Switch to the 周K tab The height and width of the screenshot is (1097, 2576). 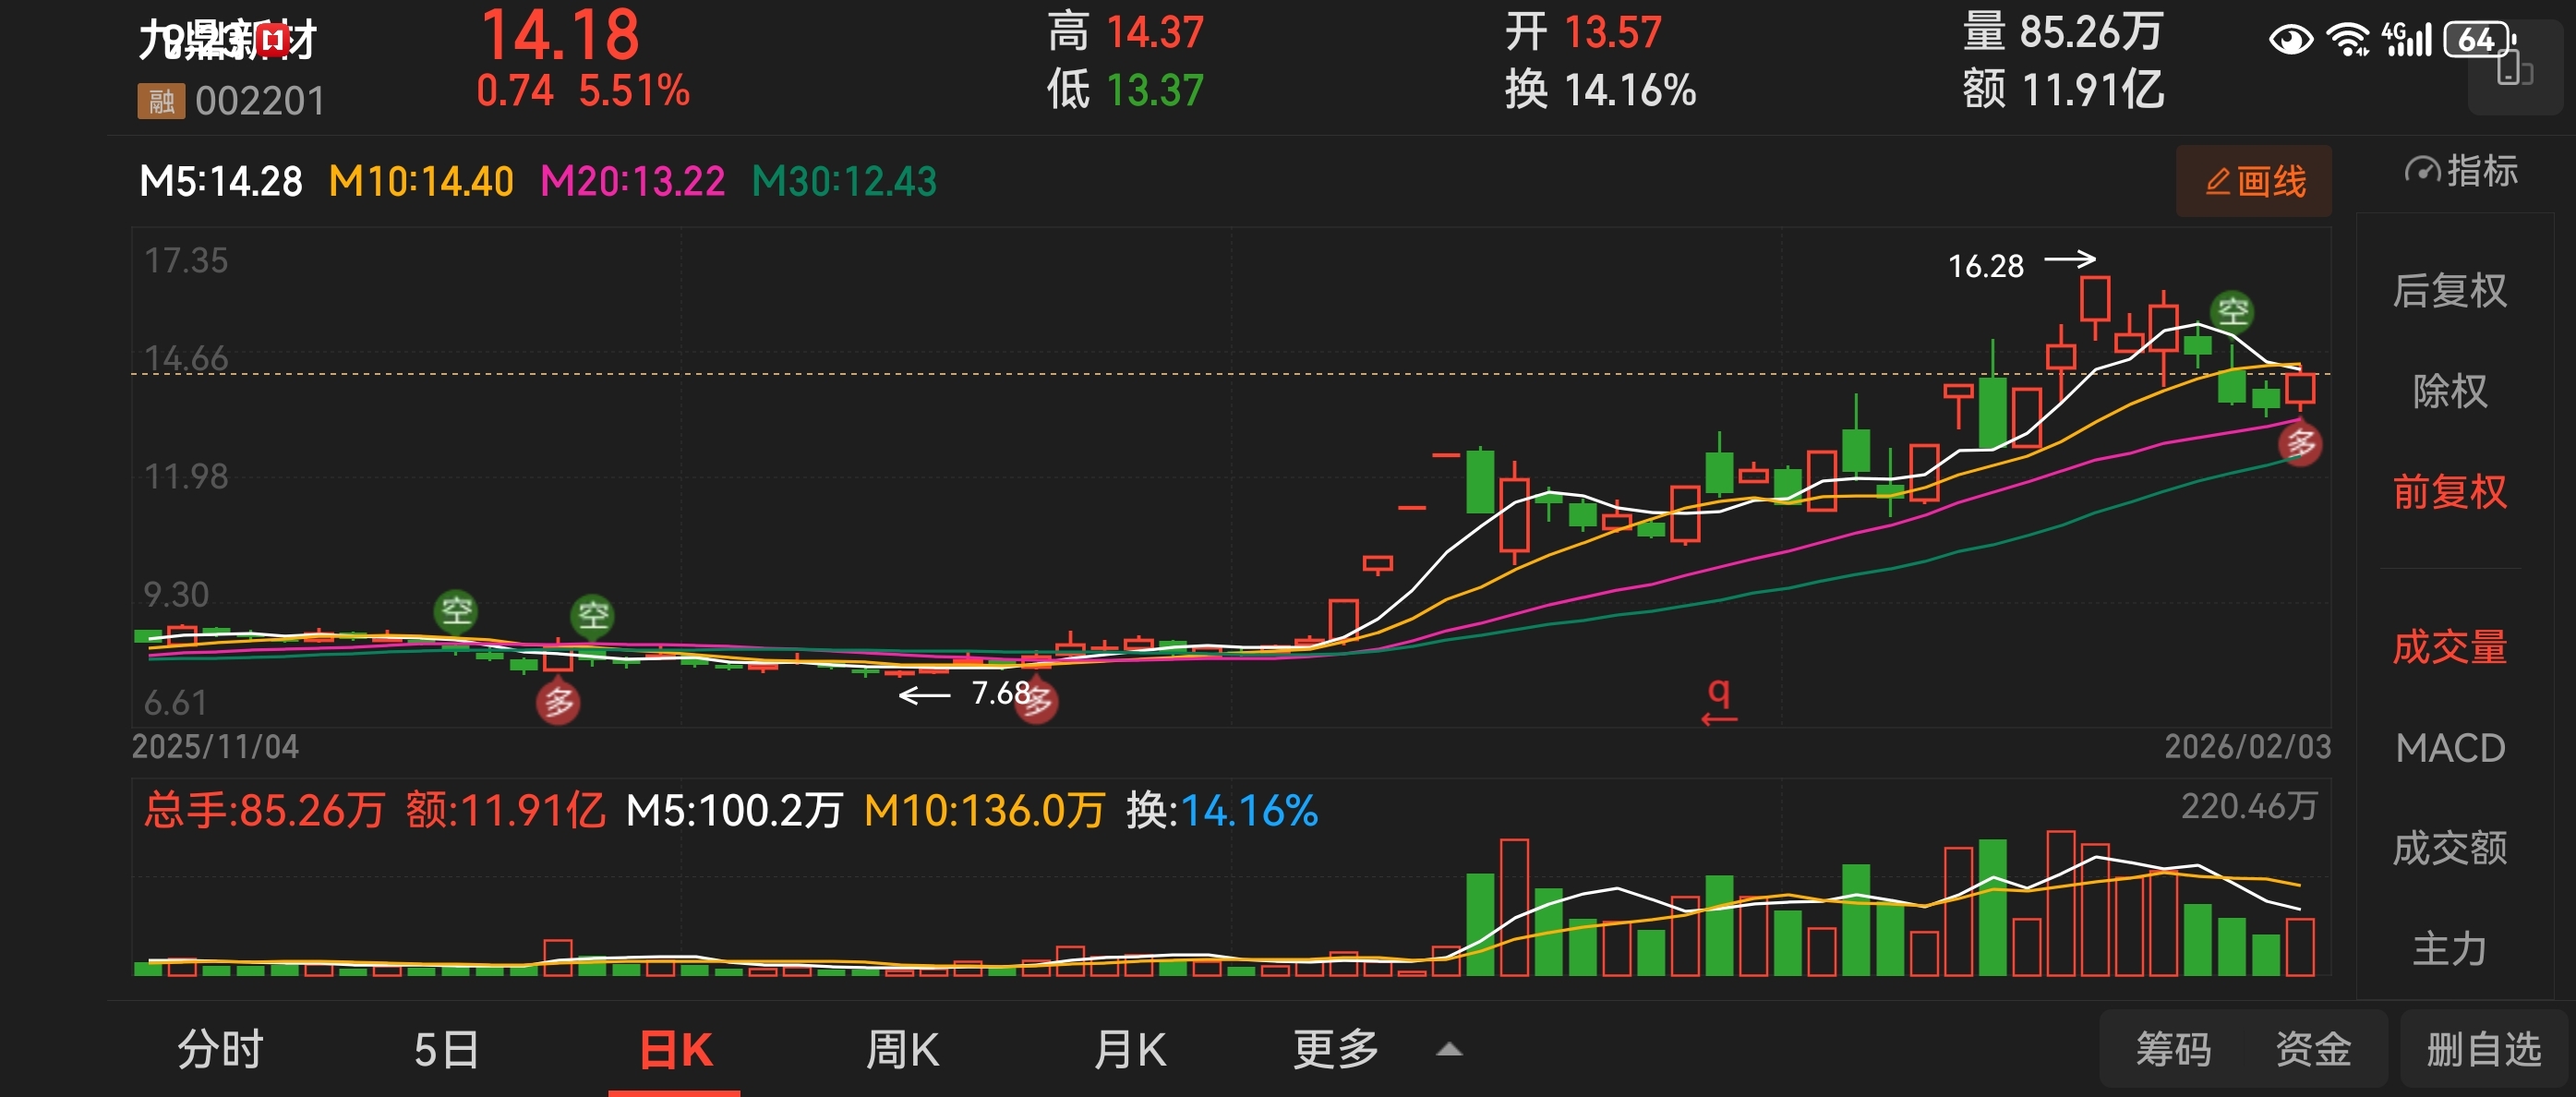tap(902, 1050)
